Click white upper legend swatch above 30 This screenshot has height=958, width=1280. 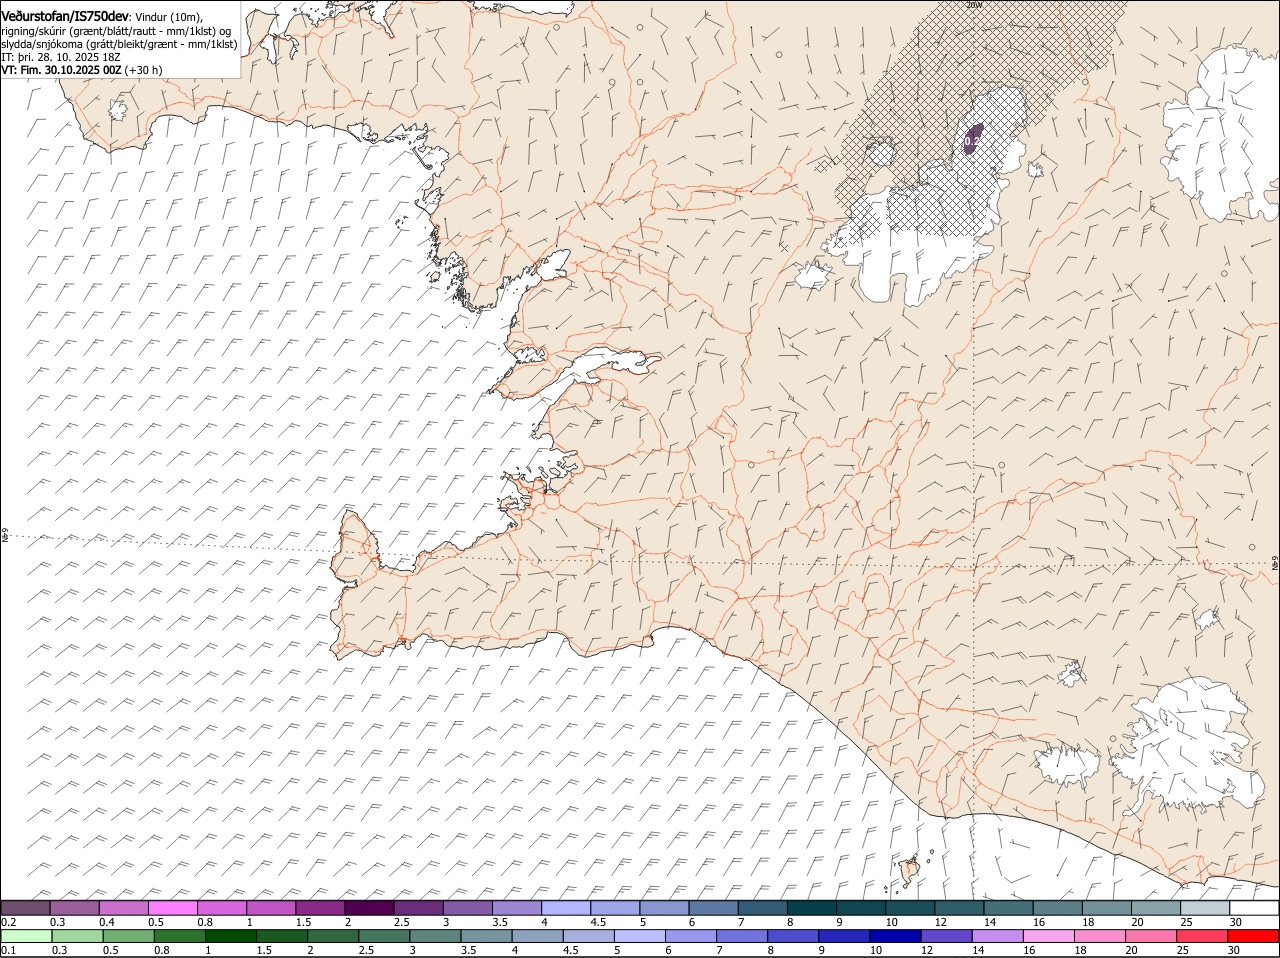click(x=1254, y=908)
